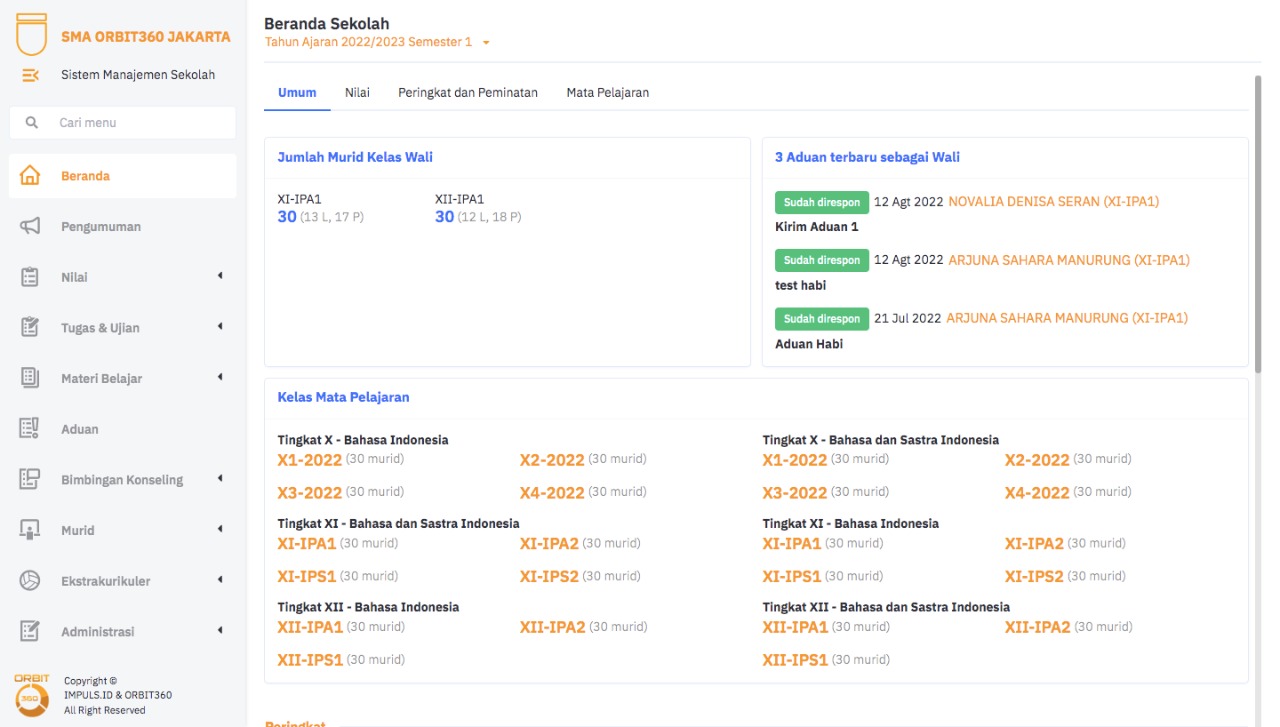The image size is (1280, 727).
Task: Expand the Administrasi submenu arrow
Action: coord(220,631)
